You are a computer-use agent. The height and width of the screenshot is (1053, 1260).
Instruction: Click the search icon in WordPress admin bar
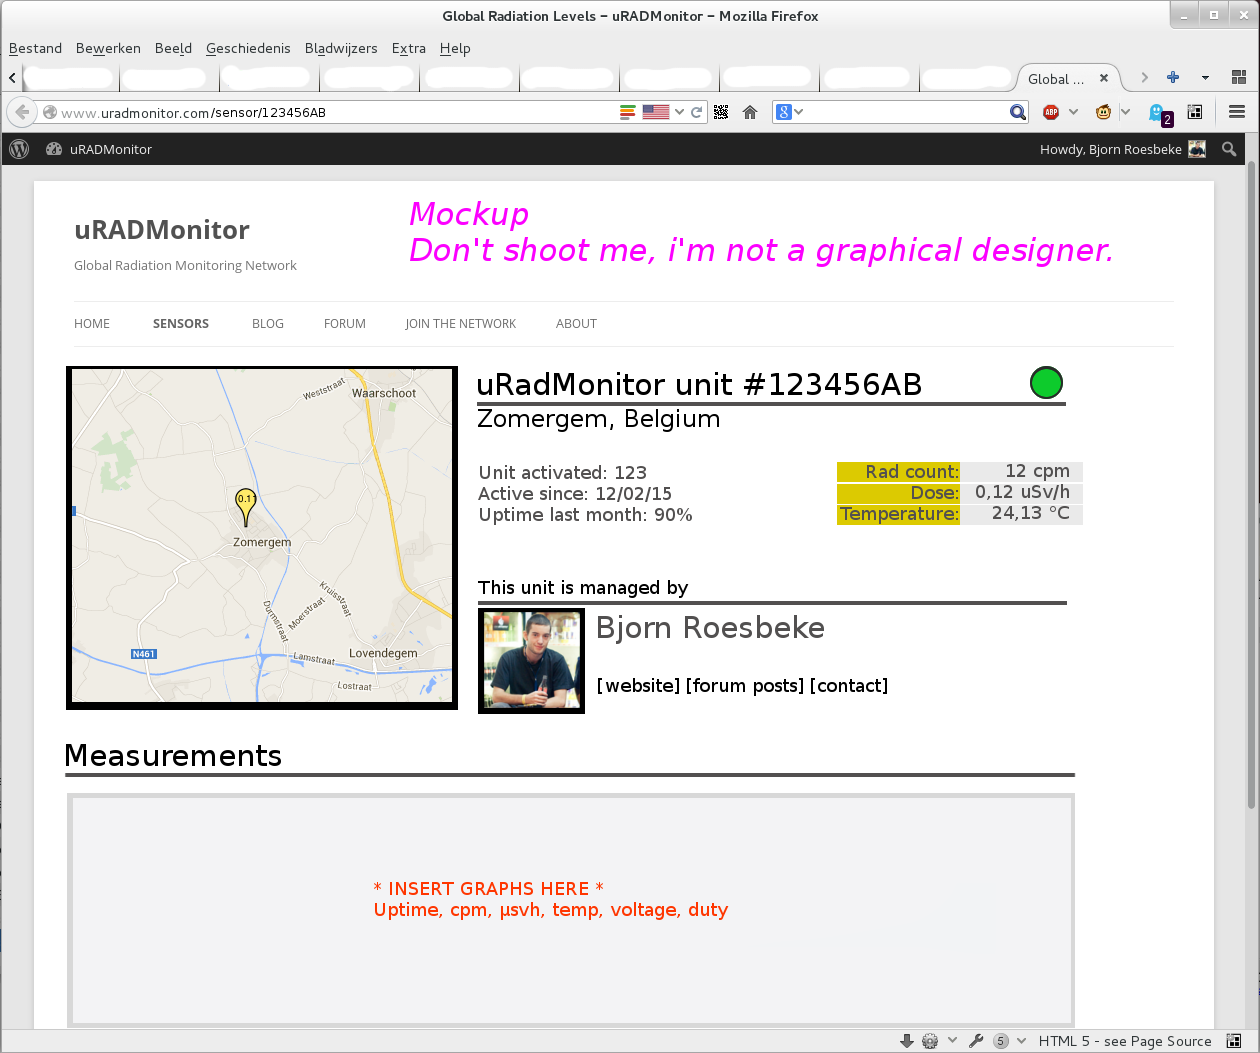1229,149
